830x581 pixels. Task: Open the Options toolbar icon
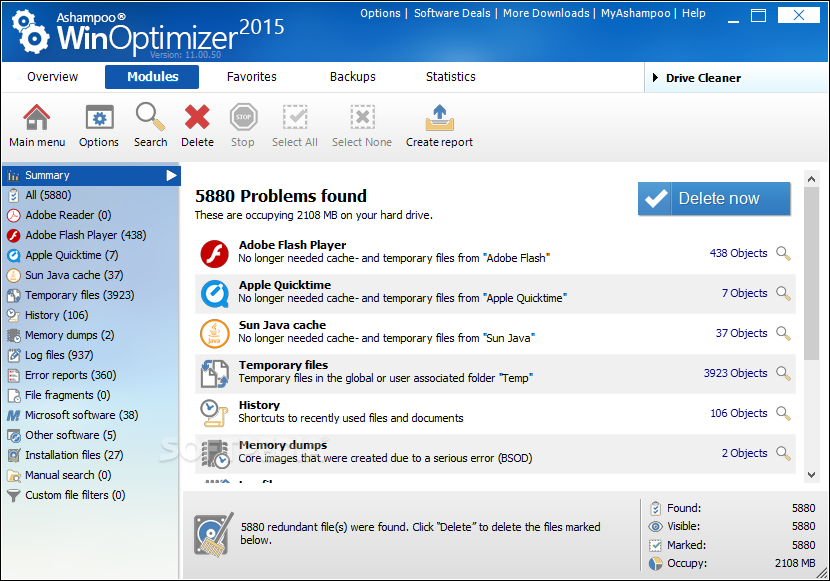(x=100, y=117)
